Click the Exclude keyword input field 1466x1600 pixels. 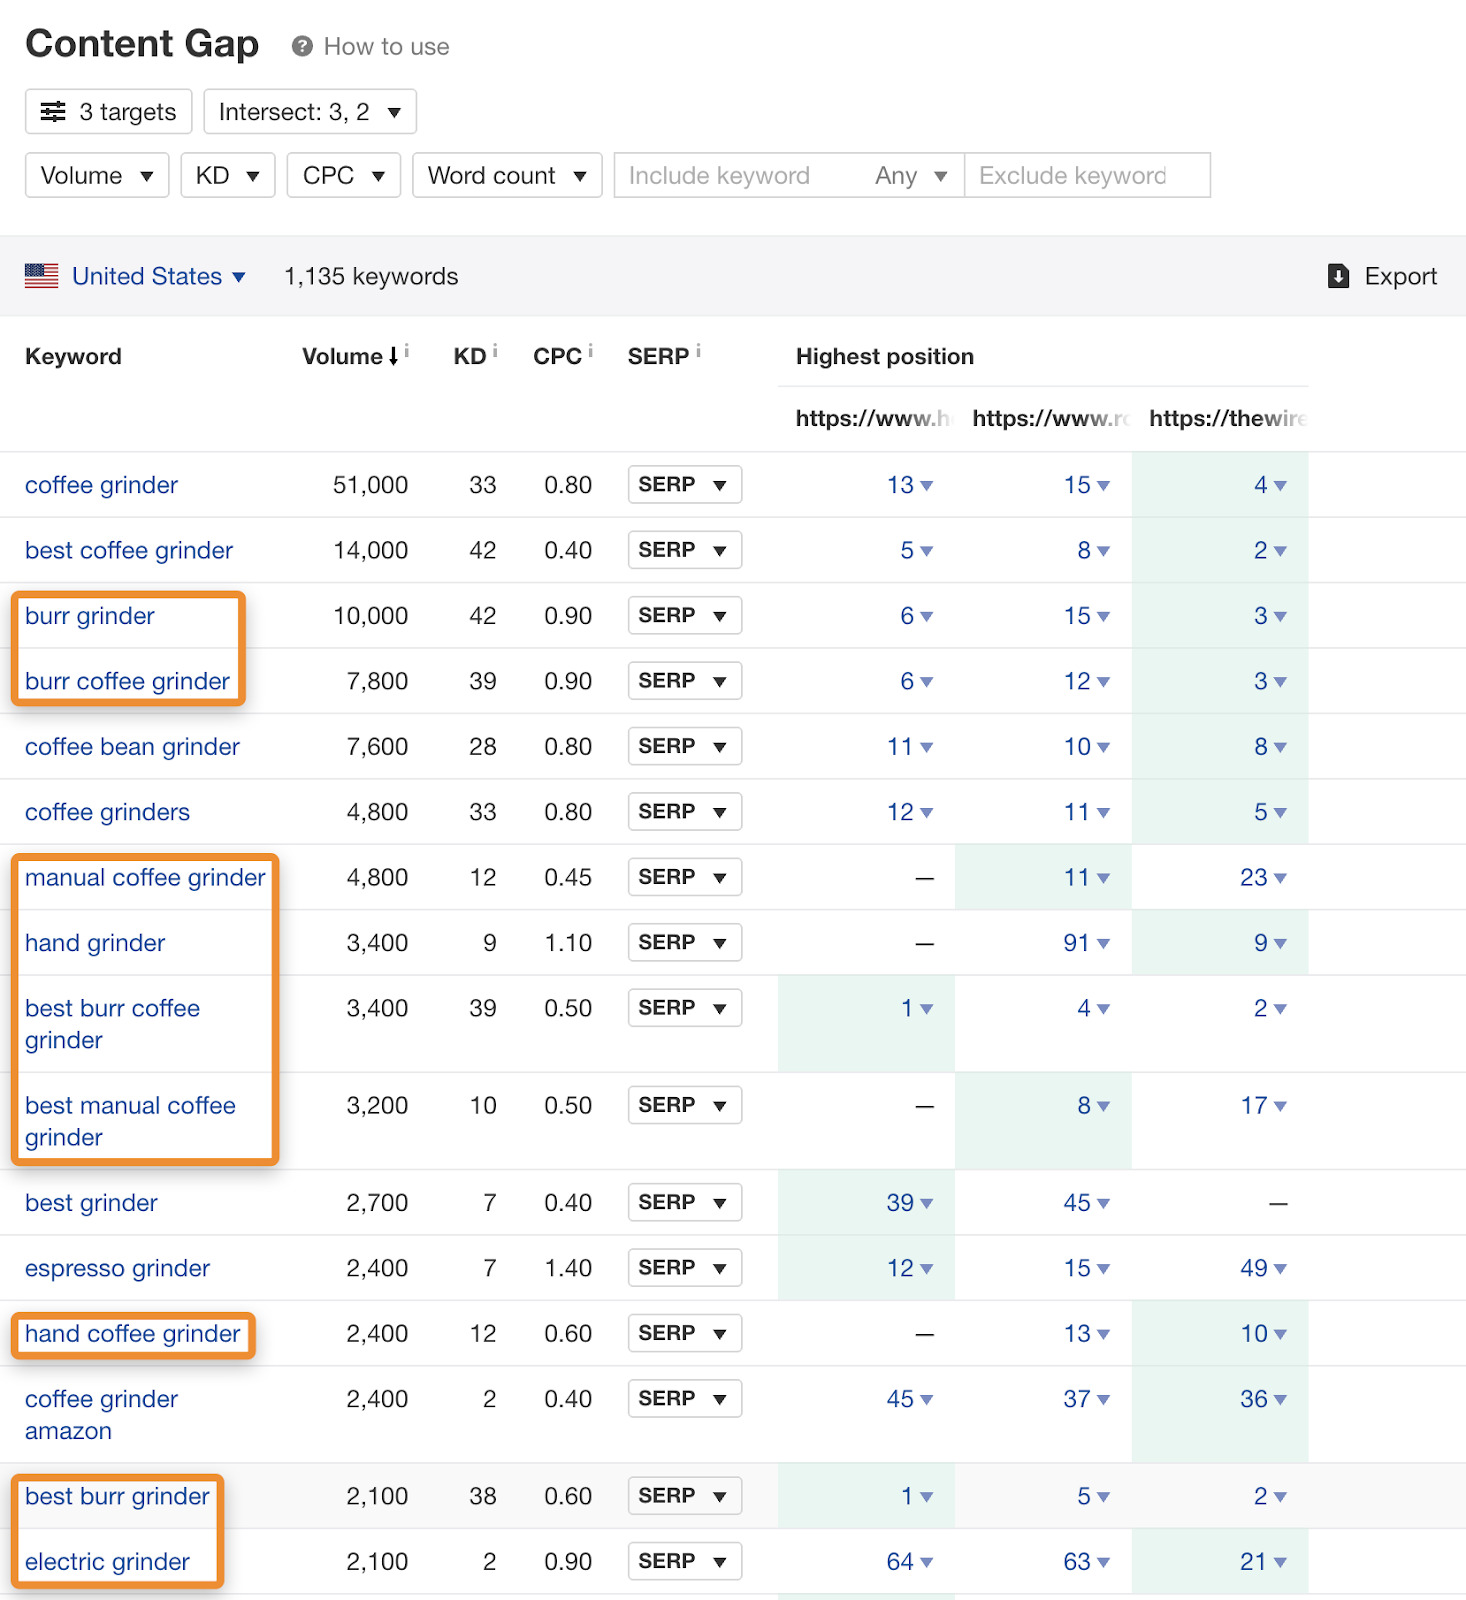[1086, 176]
